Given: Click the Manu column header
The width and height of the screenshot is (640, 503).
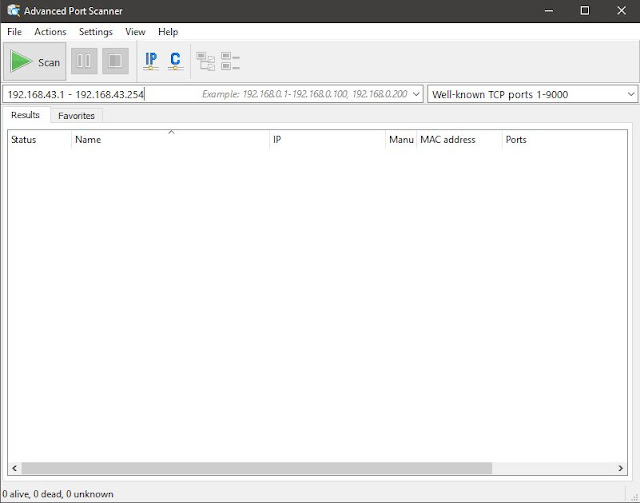Looking at the screenshot, I should pyautogui.click(x=401, y=140).
